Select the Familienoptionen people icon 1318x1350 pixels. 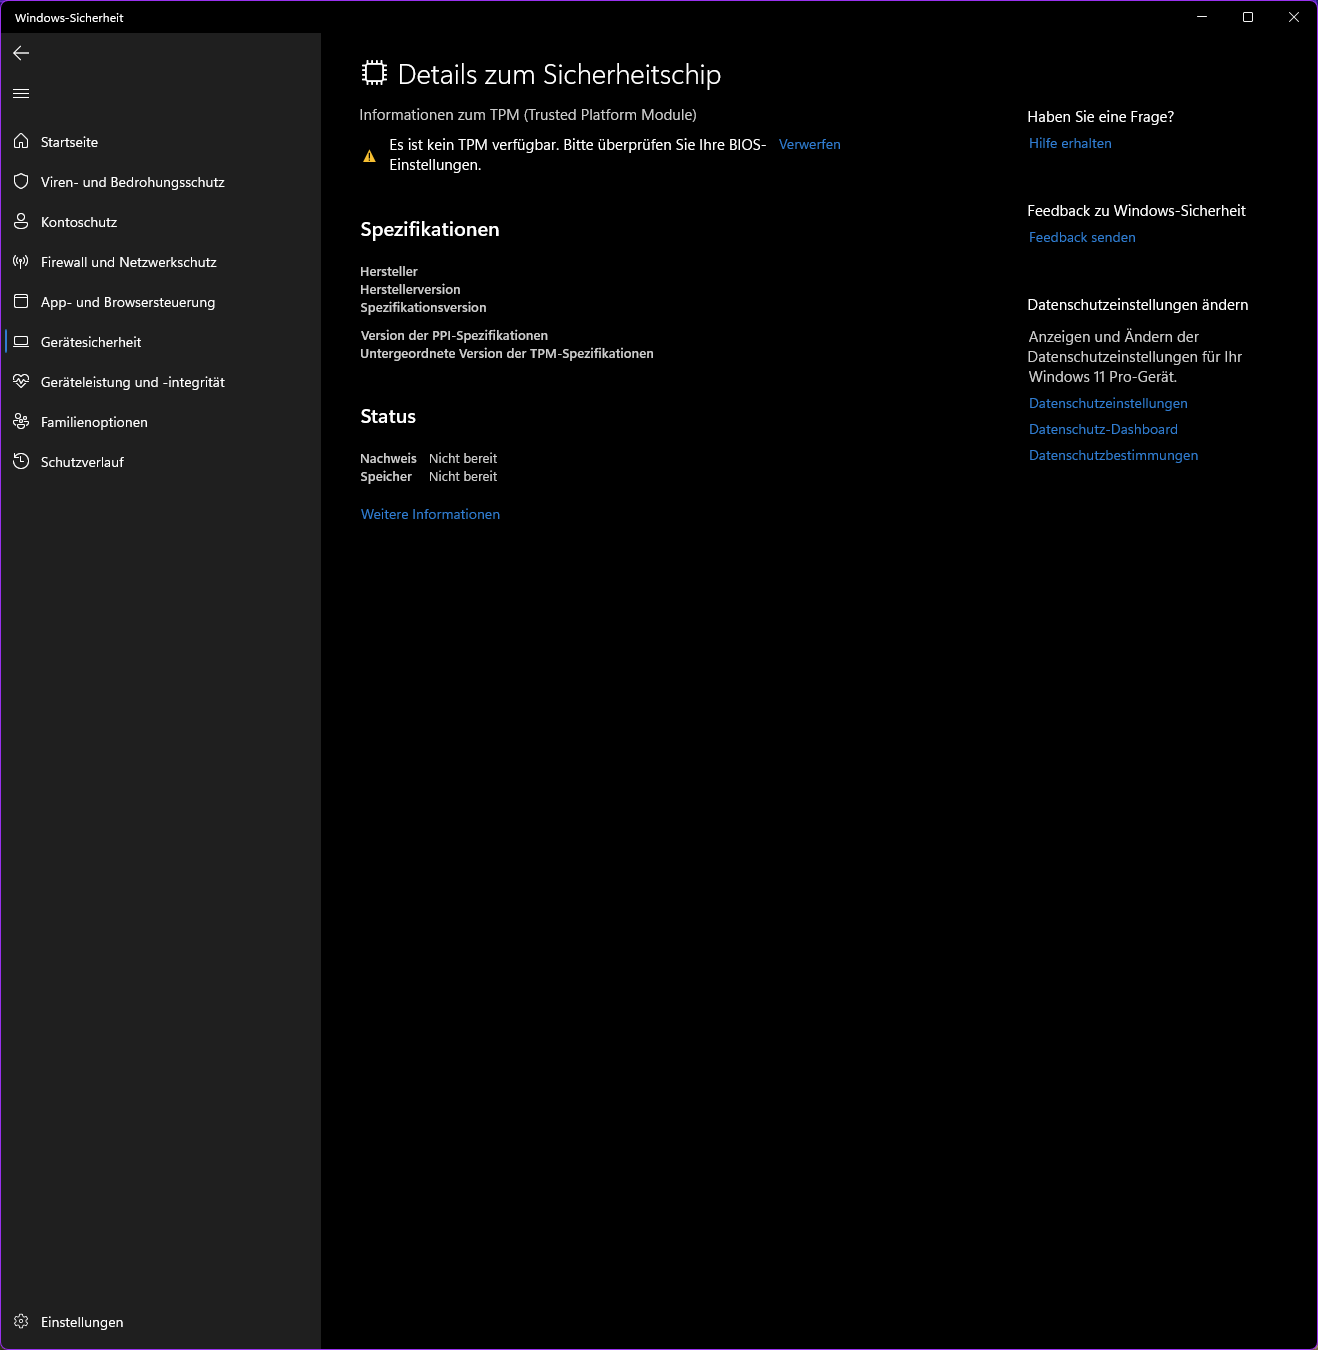point(21,421)
